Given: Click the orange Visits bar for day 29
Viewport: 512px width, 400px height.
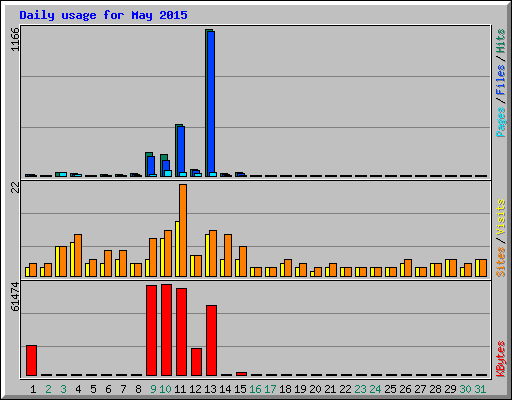Looking at the screenshot, I should pyautogui.click(x=453, y=268).
